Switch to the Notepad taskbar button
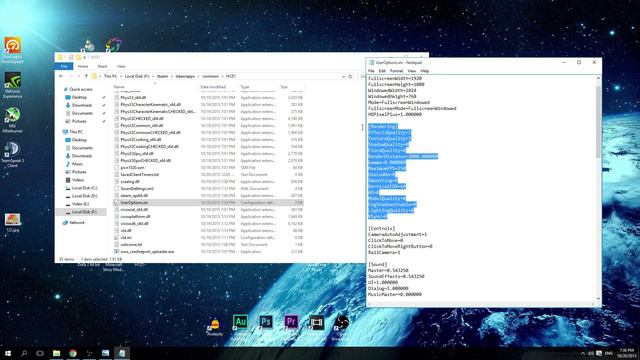The image size is (640, 360). tap(122, 353)
